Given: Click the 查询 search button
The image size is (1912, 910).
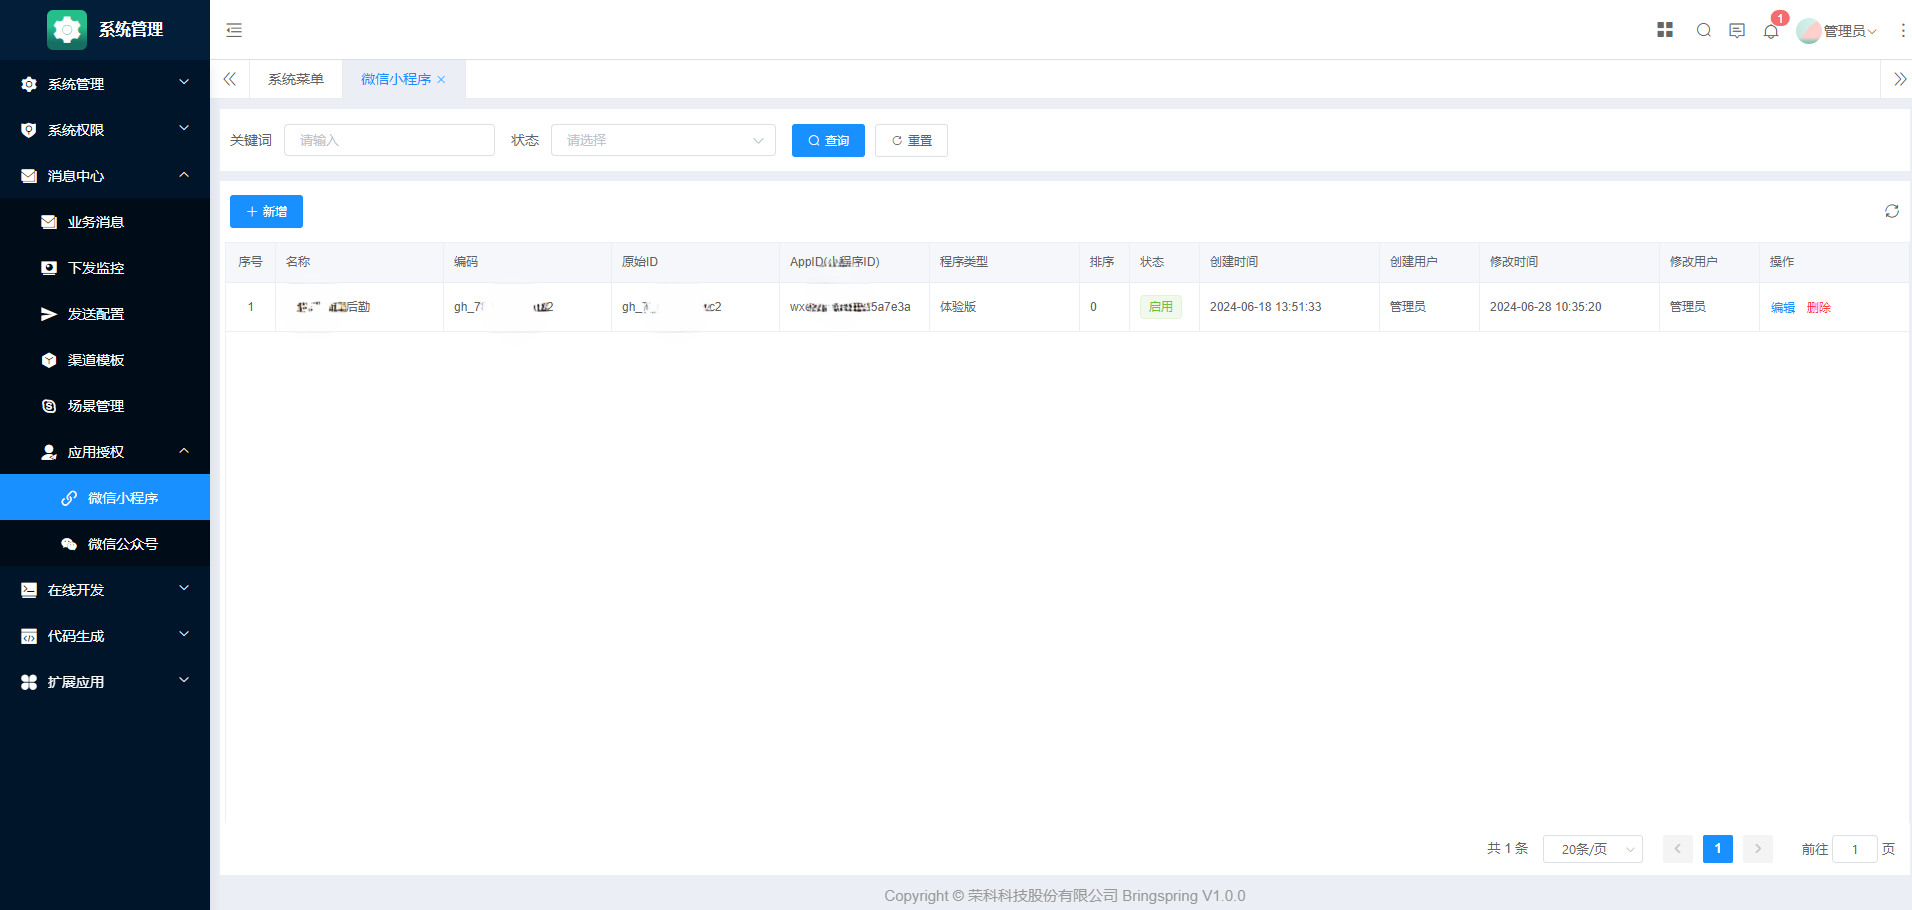Looking at the screenshot, I should tap(828, 140).
